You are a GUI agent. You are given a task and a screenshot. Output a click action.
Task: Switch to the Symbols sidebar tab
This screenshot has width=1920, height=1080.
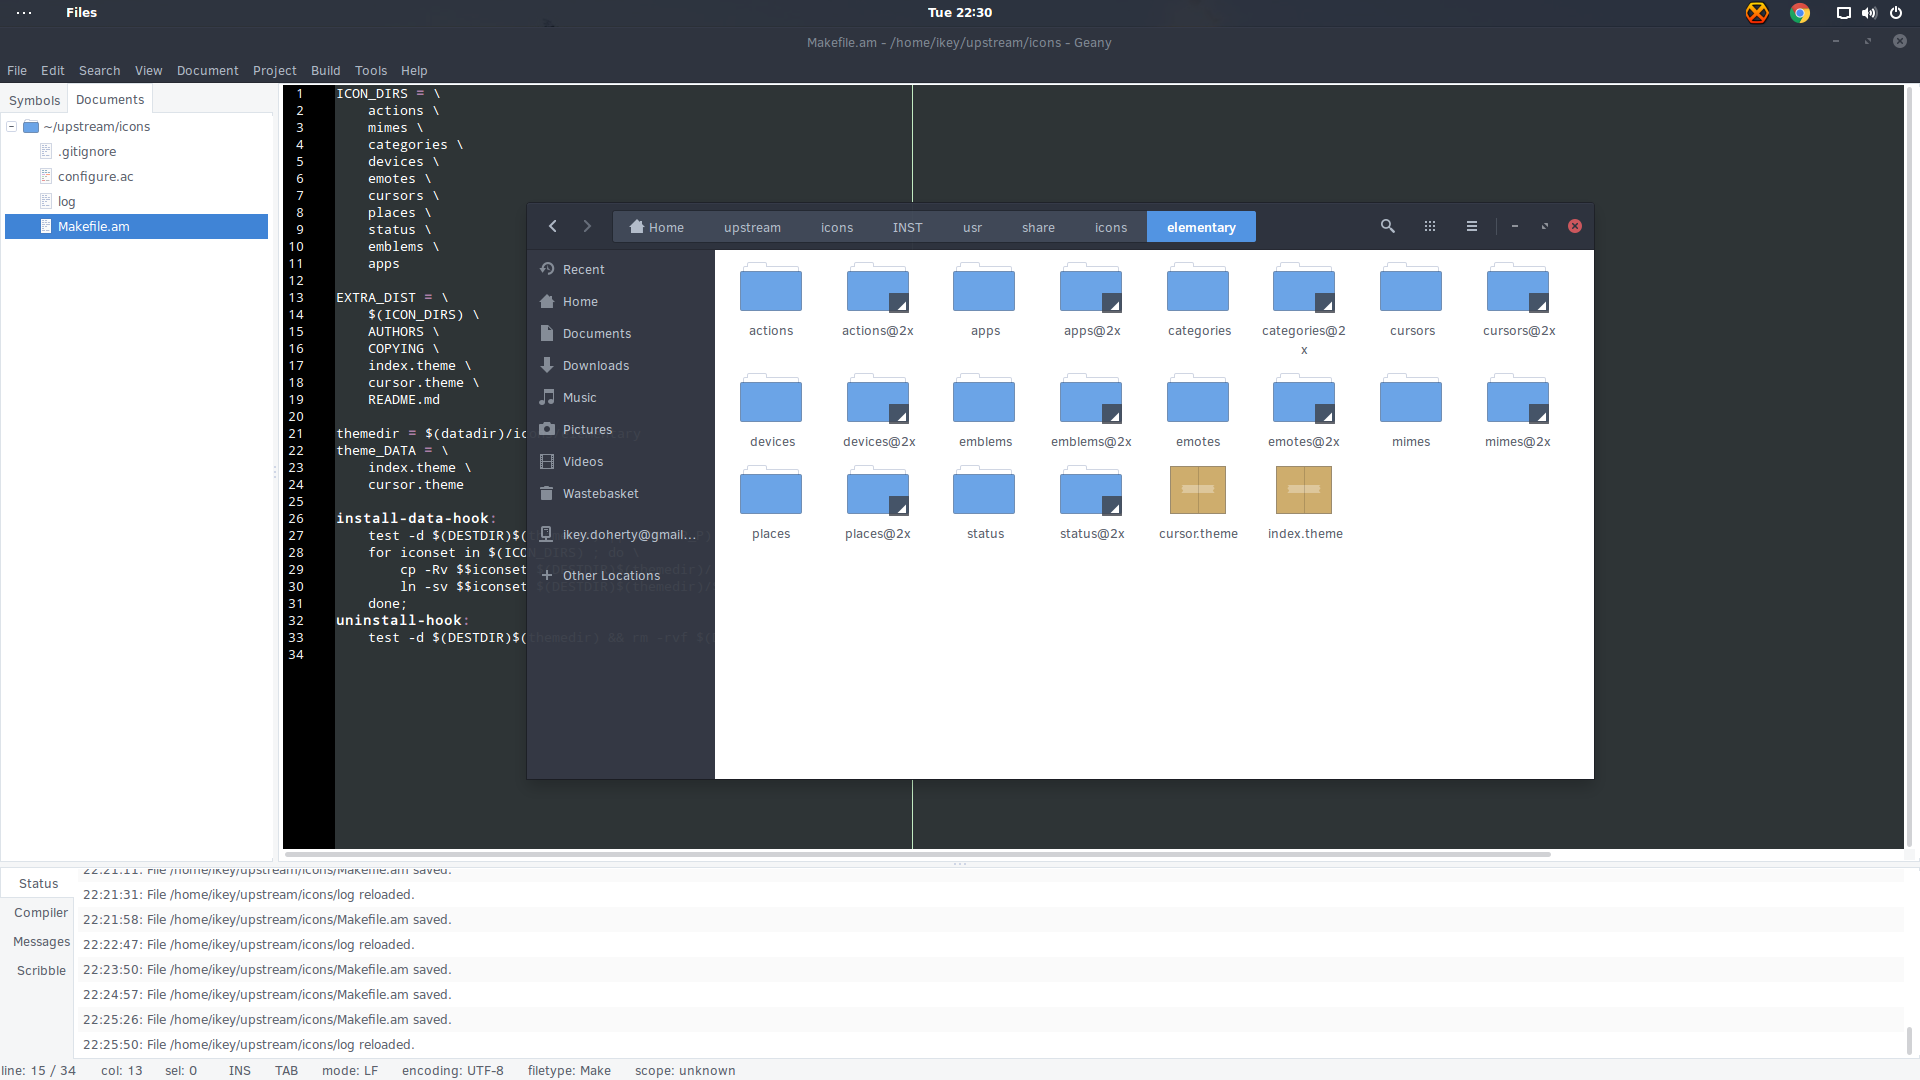point(34,100)
